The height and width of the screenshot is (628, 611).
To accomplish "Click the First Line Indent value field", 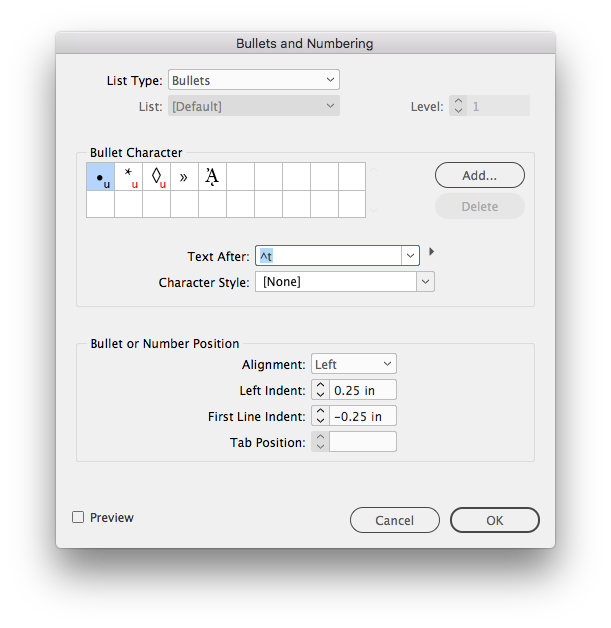I will [362, 416].
